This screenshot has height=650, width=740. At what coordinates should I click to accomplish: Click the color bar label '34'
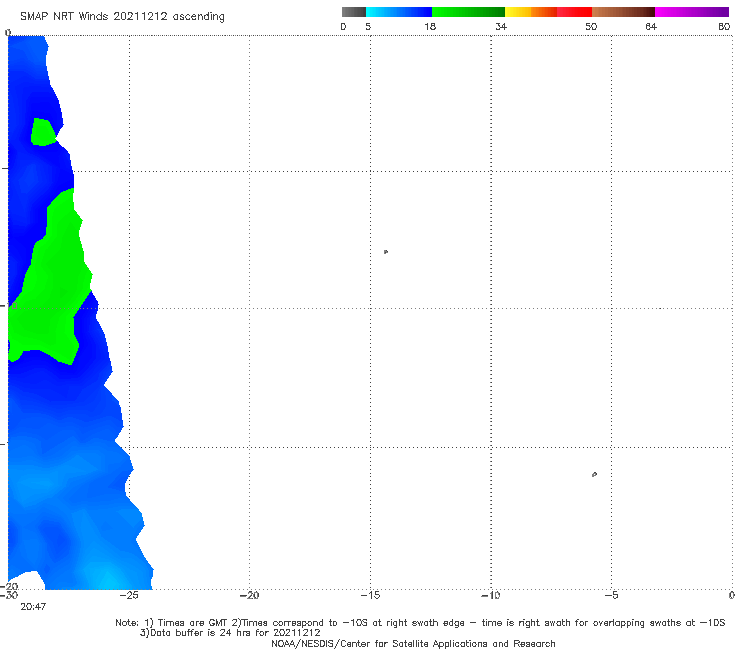pos(501,26)
